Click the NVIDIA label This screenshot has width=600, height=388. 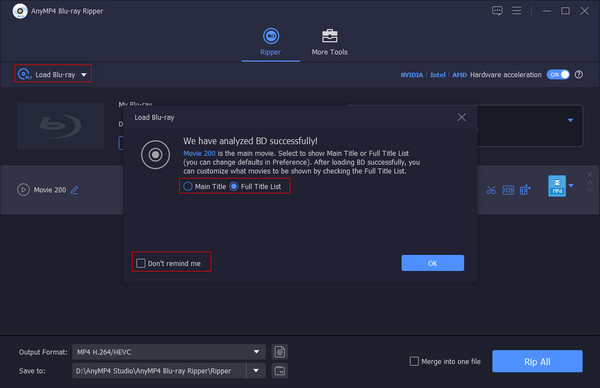point(411,75)
